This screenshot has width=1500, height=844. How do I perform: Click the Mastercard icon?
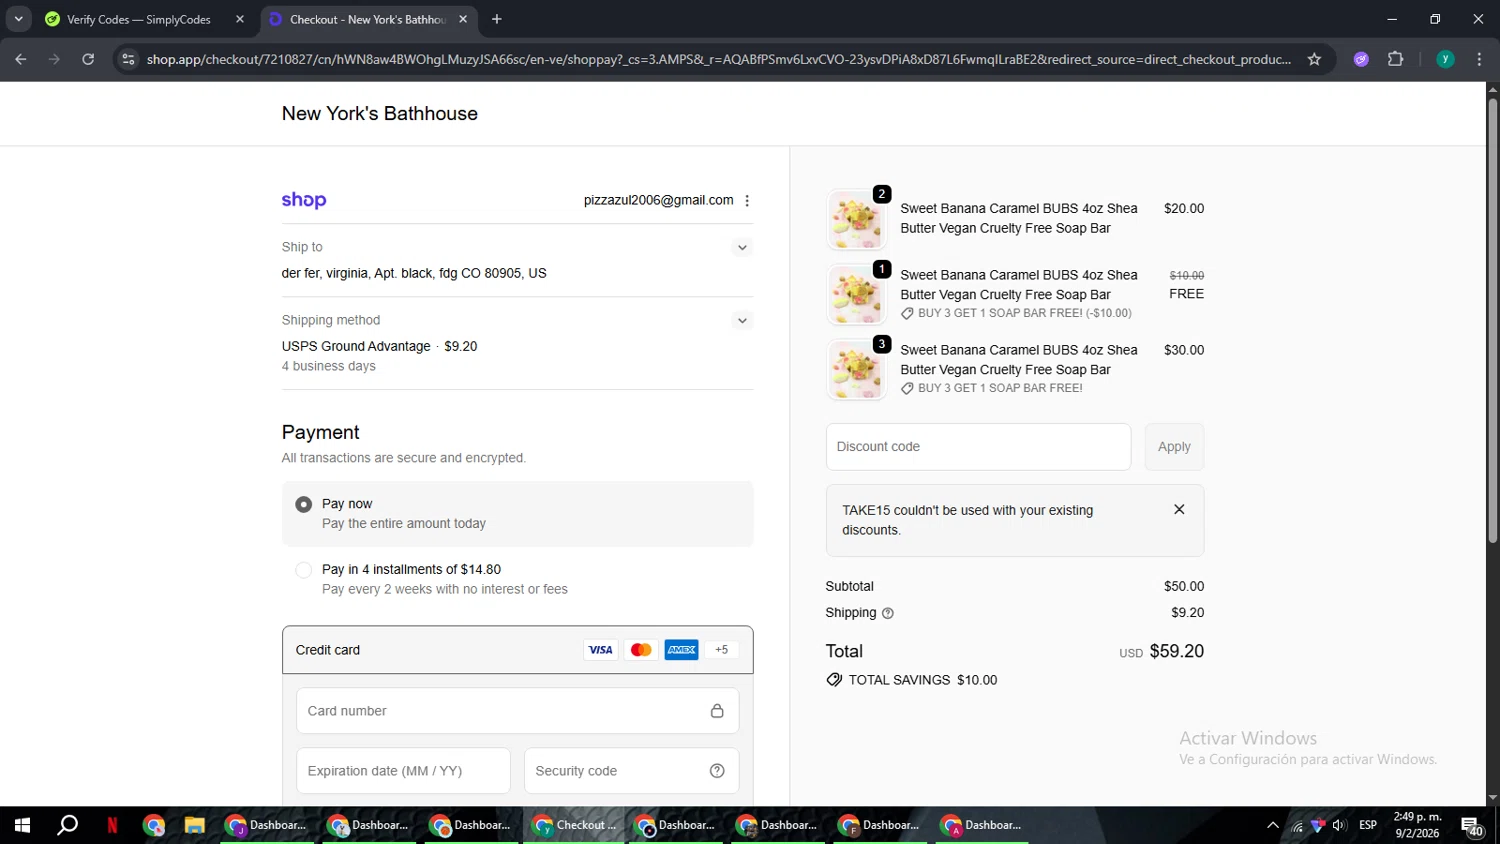click(x=641, y=650)
